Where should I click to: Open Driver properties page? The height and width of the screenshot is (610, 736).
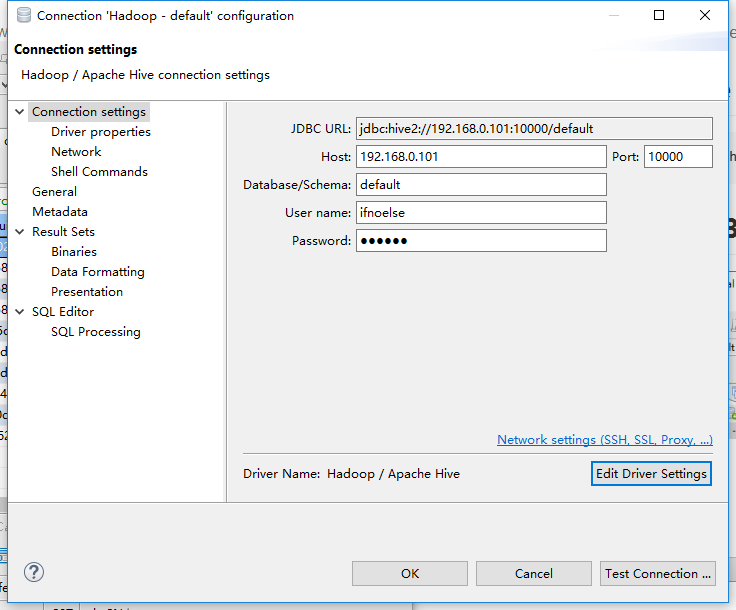coord(101,132)
